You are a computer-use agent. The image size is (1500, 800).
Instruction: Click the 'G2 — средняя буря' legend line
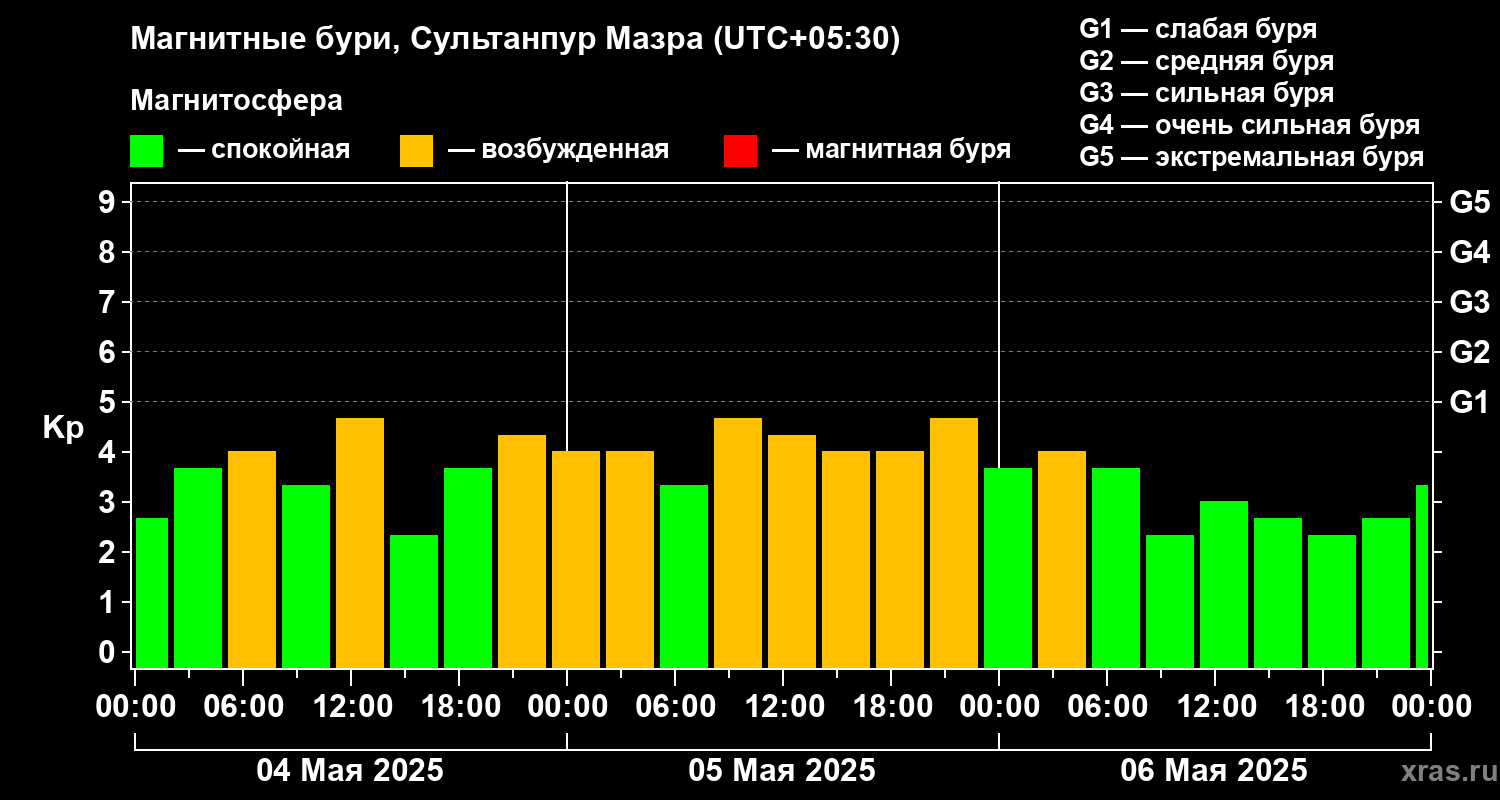(x=1207, y=61)
